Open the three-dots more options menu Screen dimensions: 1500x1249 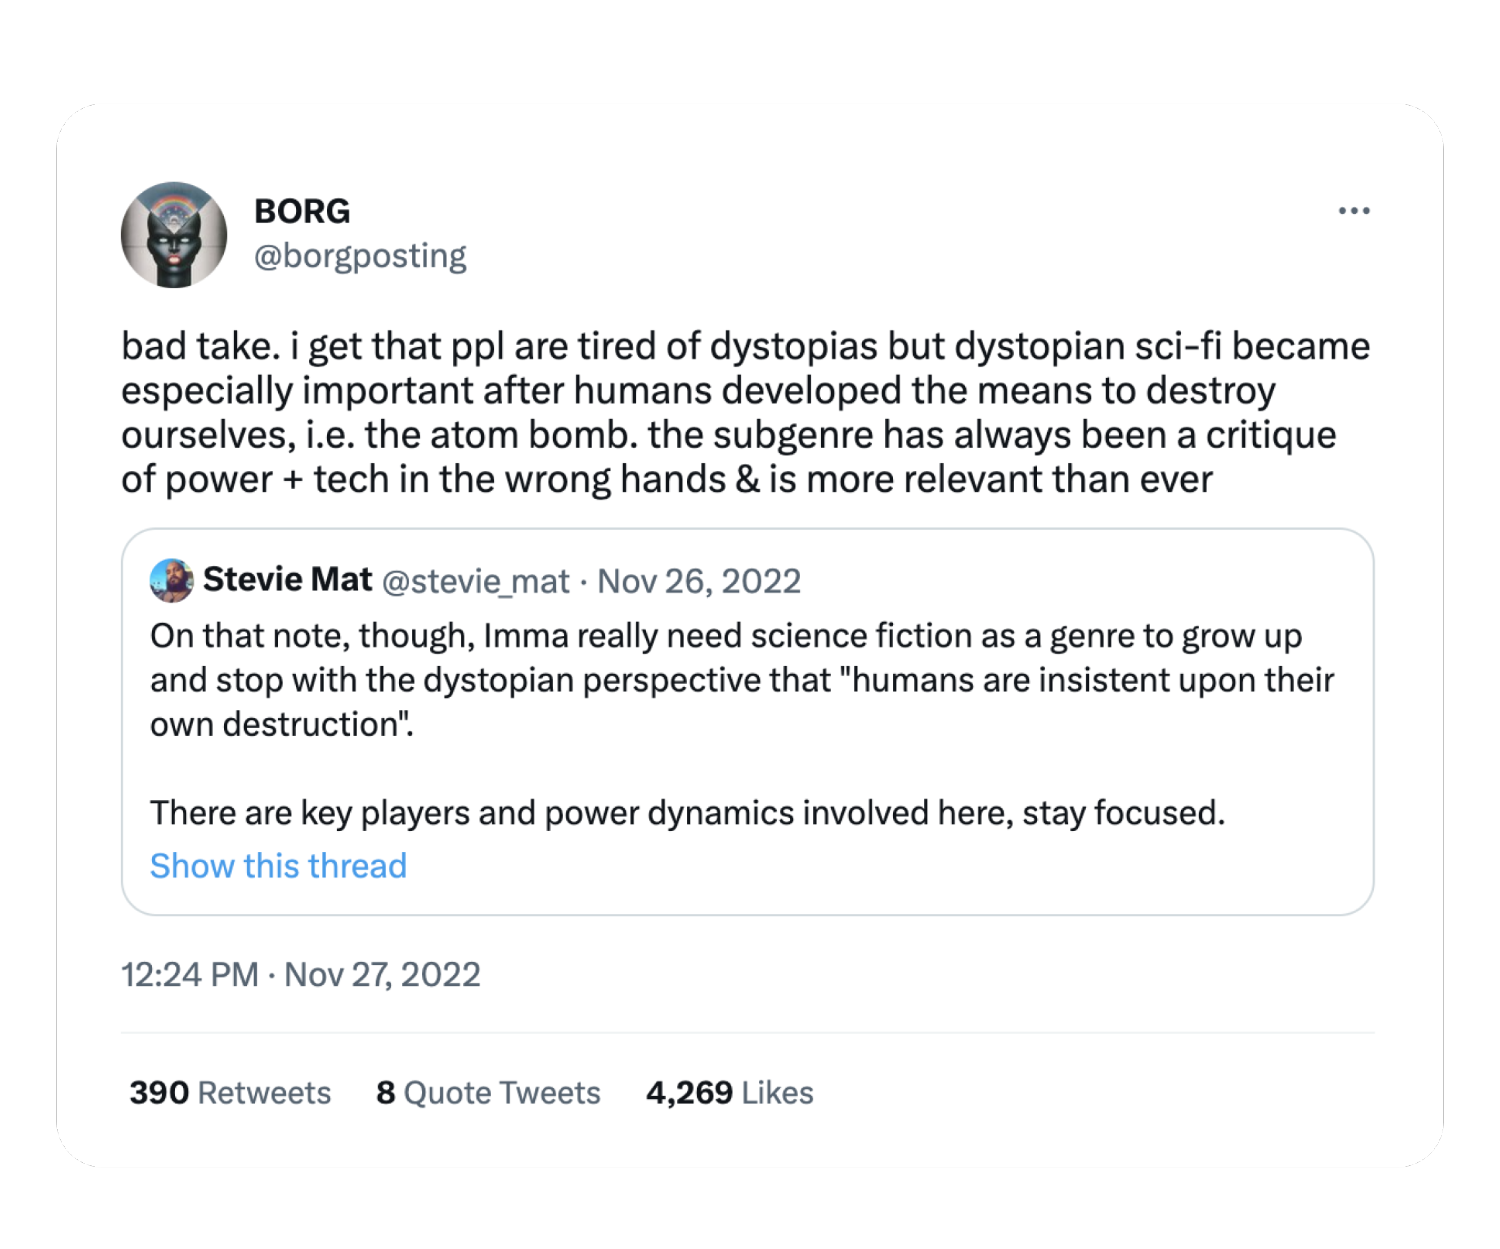click(1354, 211)
